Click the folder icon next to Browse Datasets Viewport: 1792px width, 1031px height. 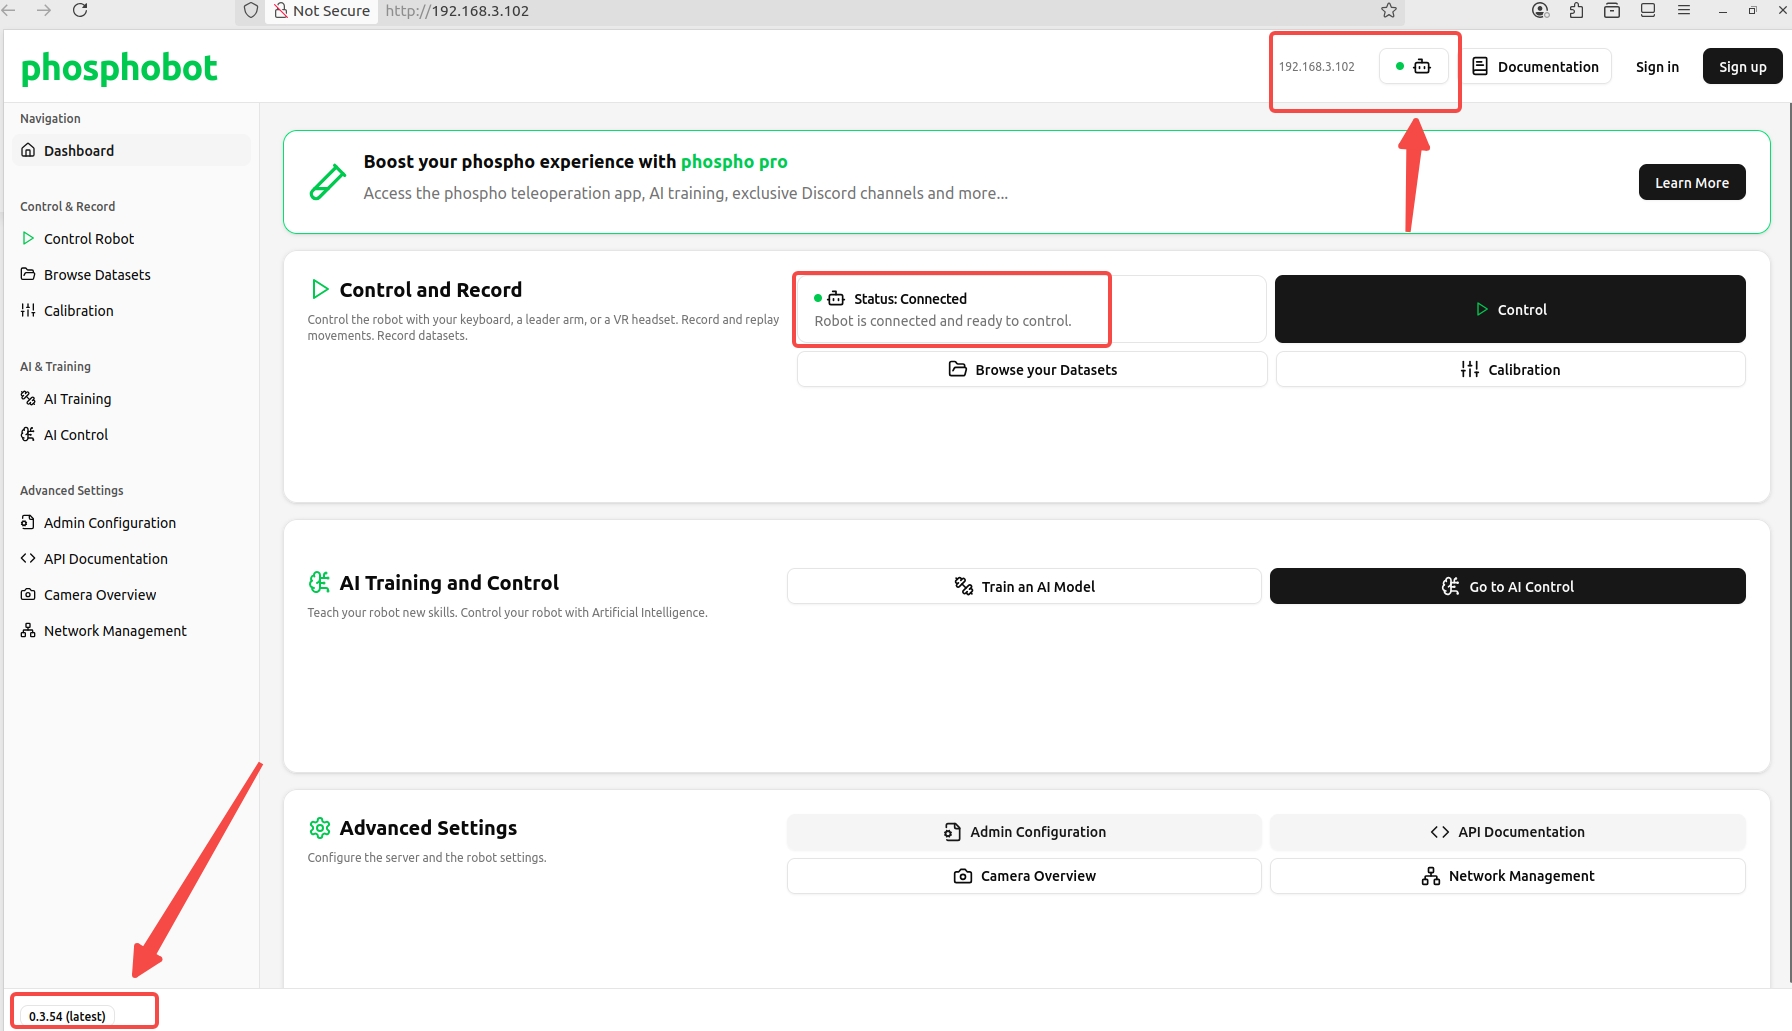tap(28, 274)
